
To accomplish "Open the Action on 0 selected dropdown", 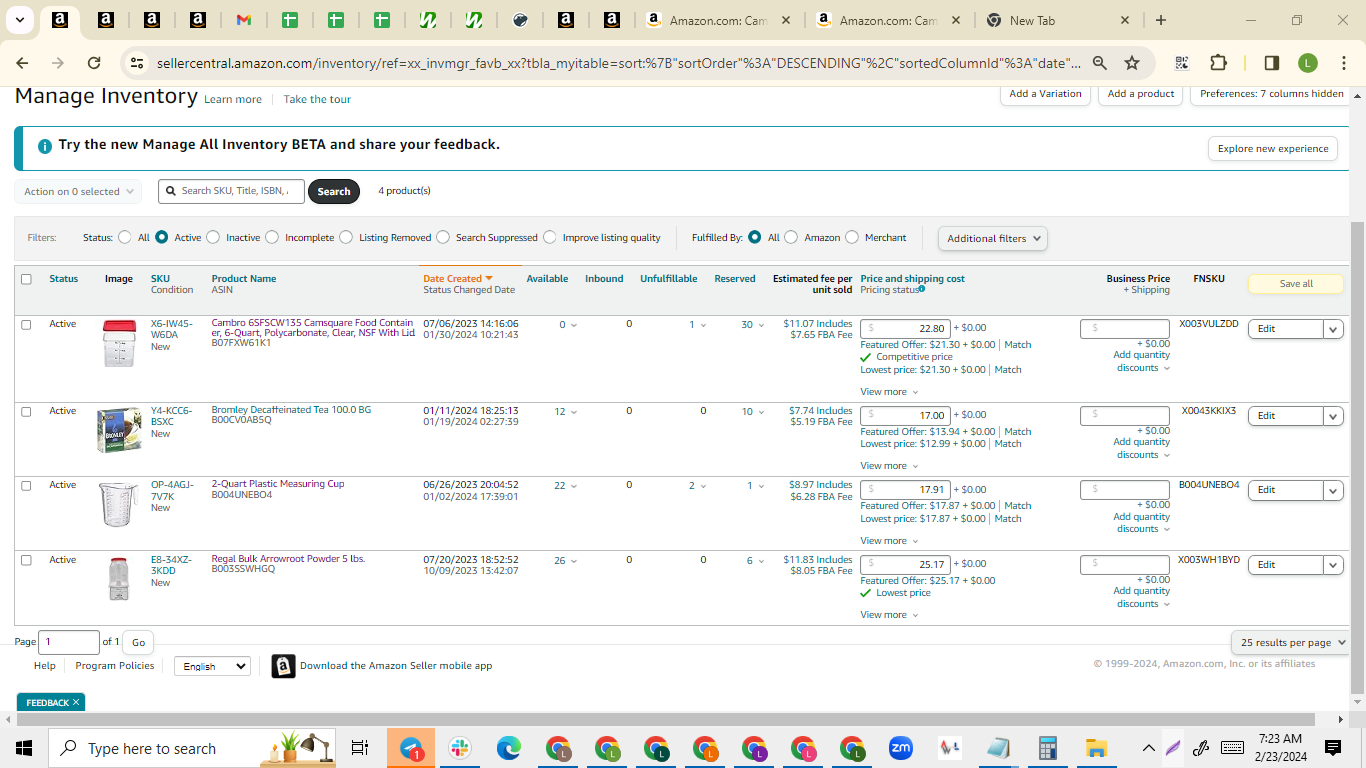I will (78, 191).
